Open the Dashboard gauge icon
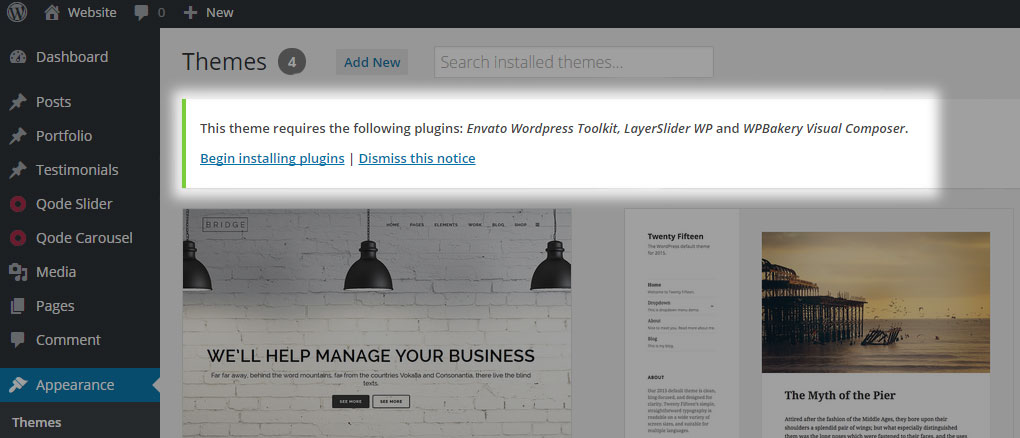Screen dimensions: 1020x438 pos(18,57)
